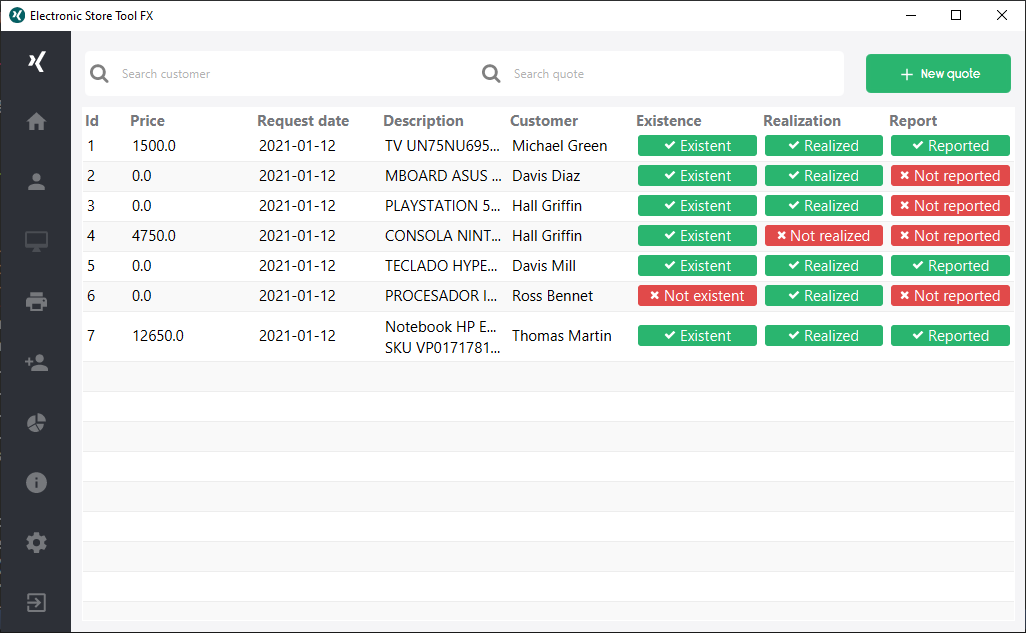Toggle Not reported on CONSOLA NINT quote
The width and height of the screenshot is (1026, 633).
950,236
